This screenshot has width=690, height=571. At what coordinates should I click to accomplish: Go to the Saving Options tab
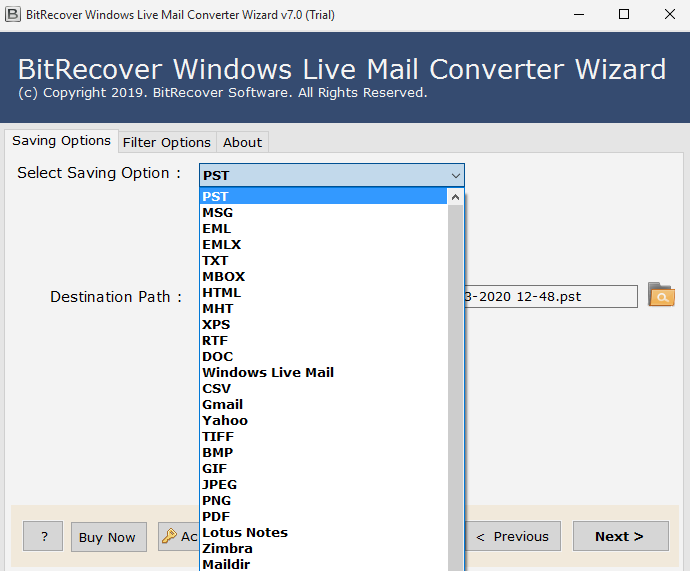point(61,141)
